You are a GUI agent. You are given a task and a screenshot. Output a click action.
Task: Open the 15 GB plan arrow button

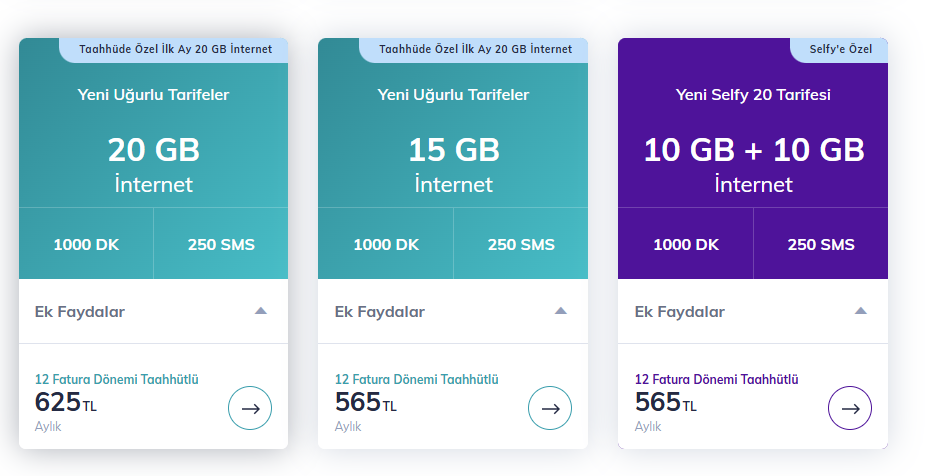point(550,408)
